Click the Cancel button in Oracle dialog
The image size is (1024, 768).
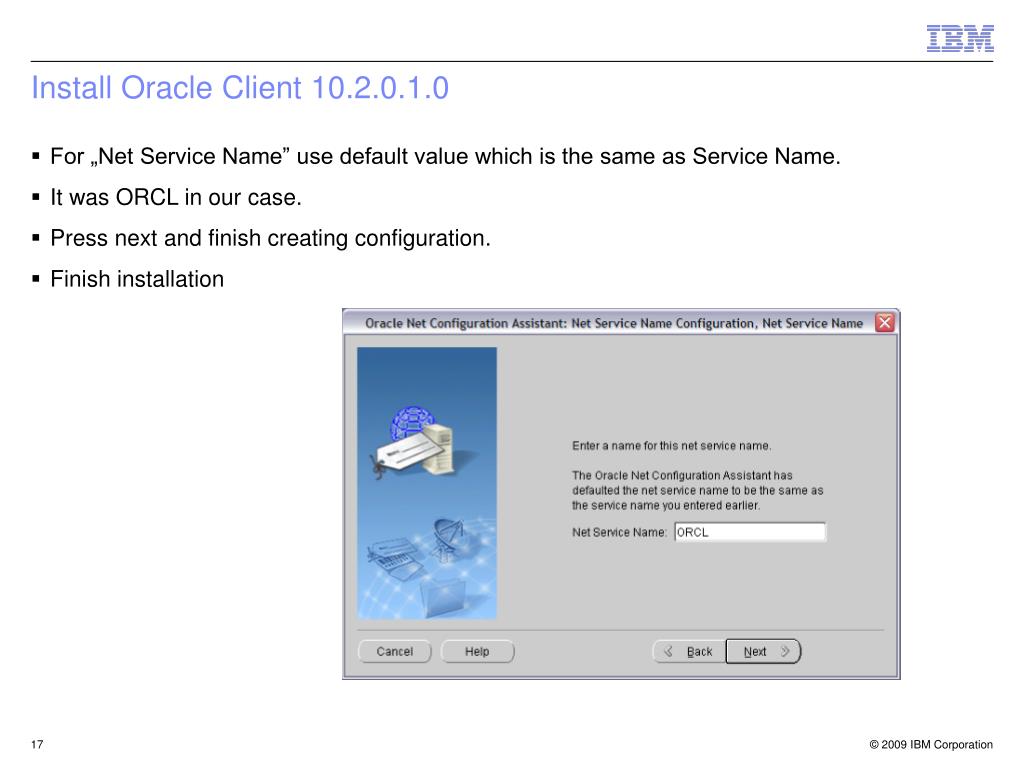click(394, 651)
